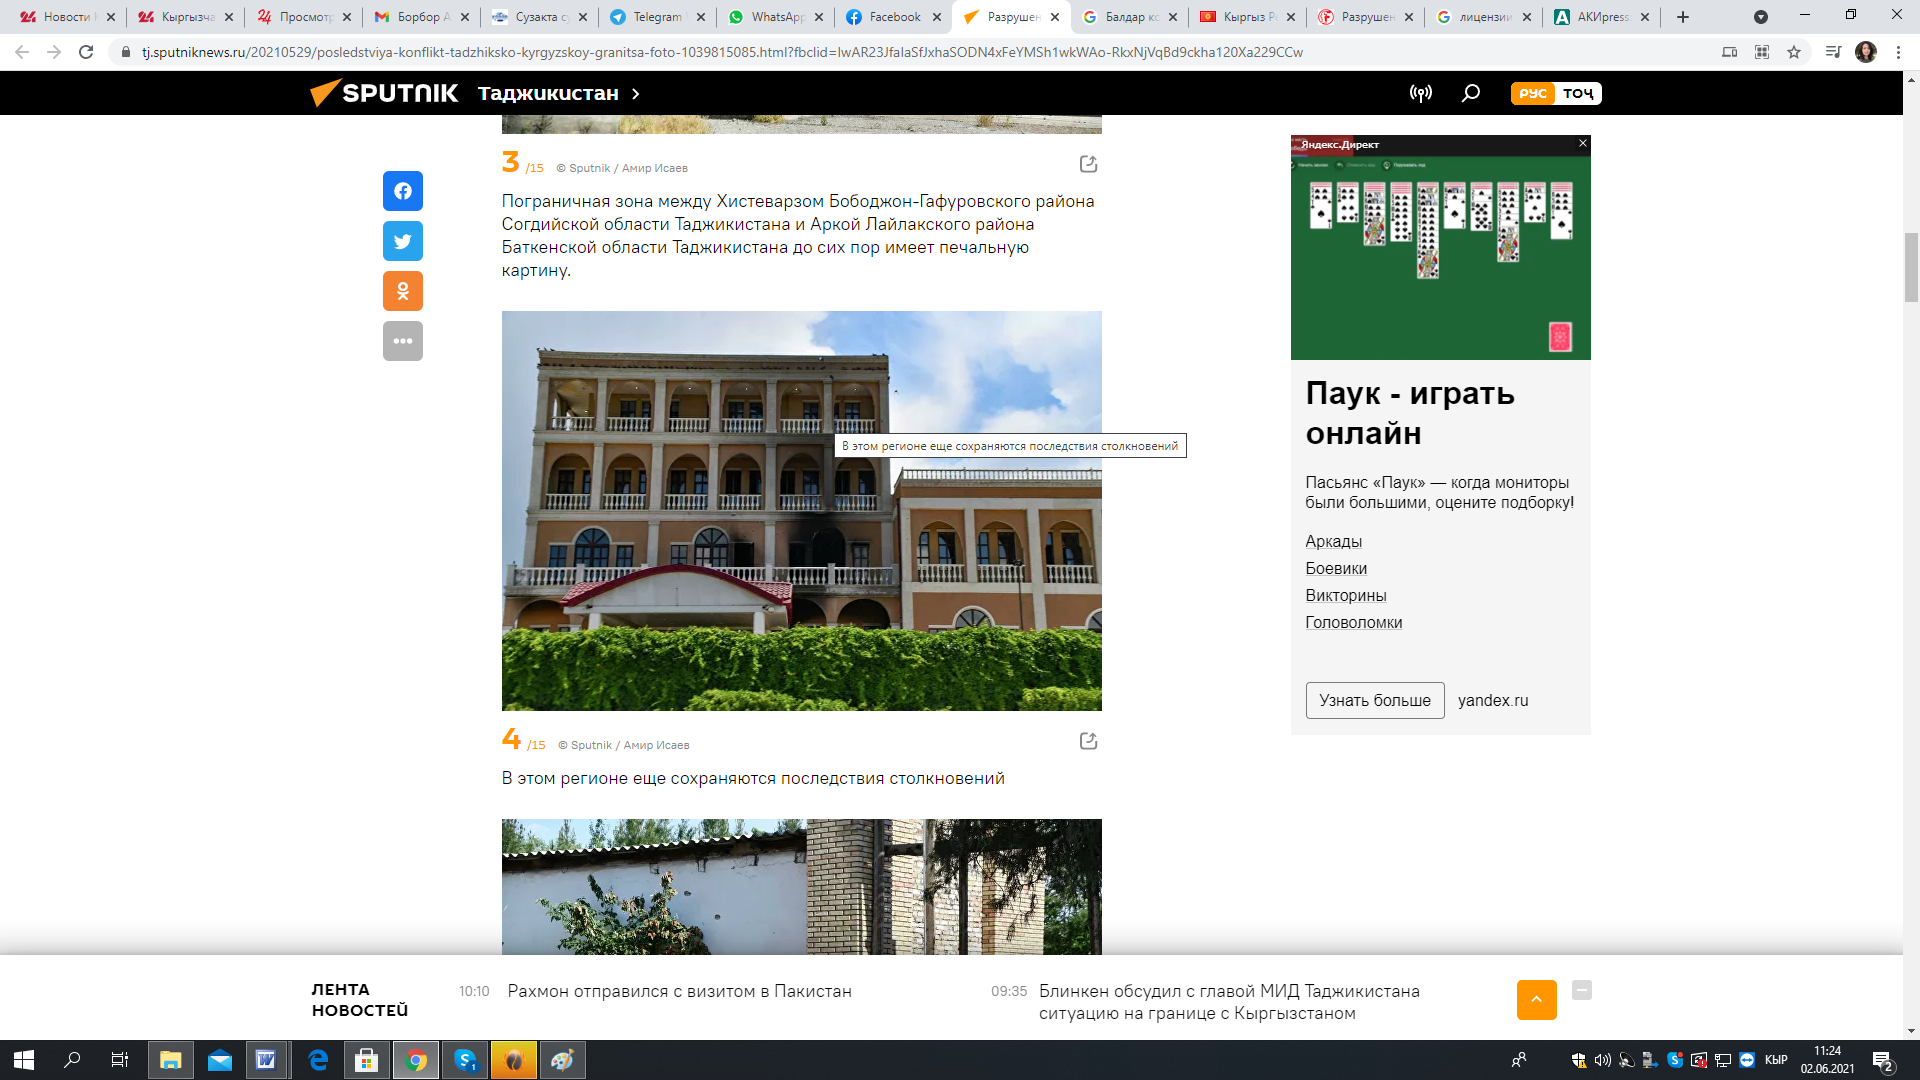
Task: Open headline Рахмон отправился с визитом в Пакистан
Action: [x=679, y=991]
